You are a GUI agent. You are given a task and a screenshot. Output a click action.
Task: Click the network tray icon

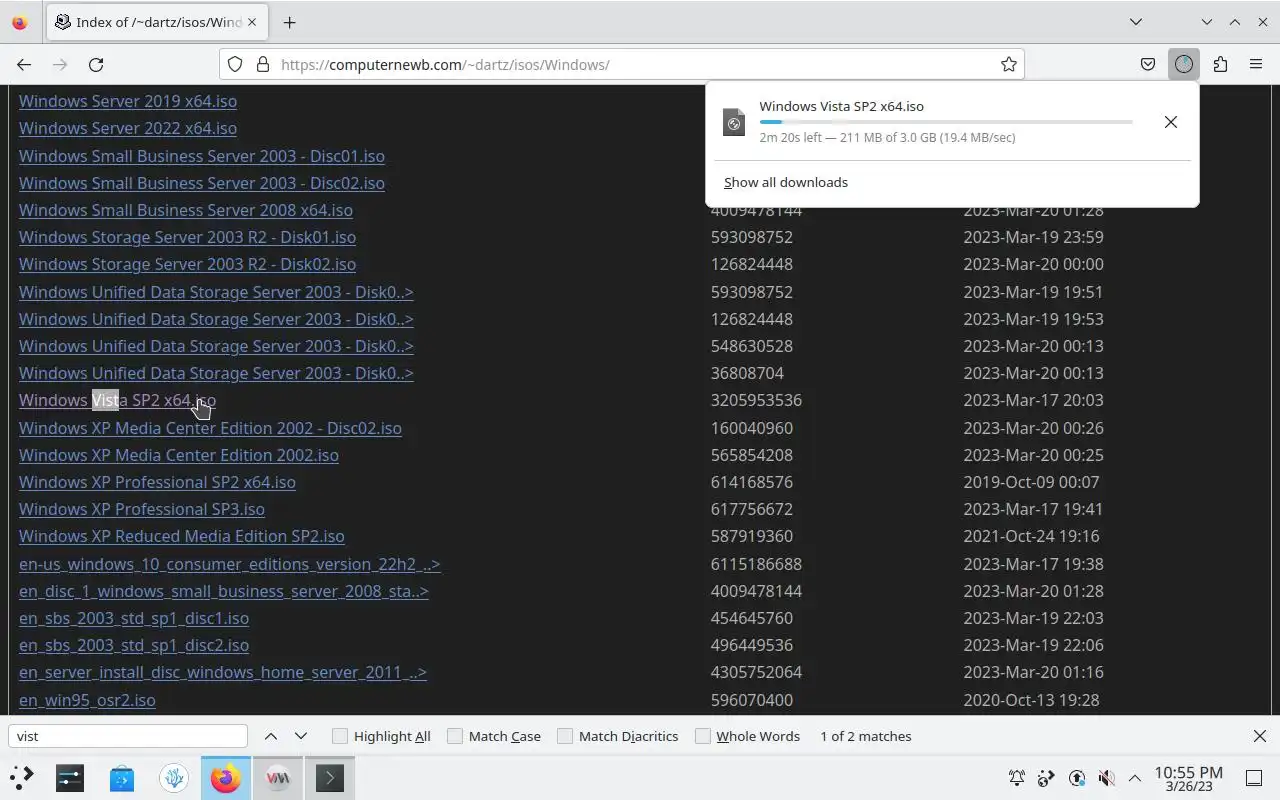tap(1047, 777)
